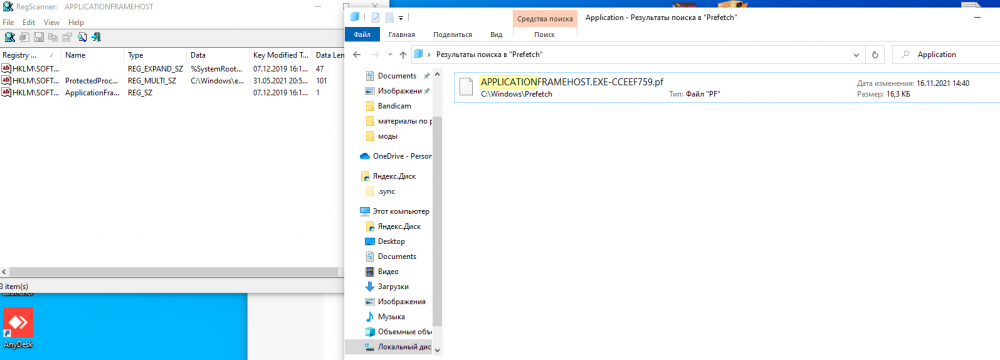Switch to the Поиск ribbon tab
Screen dimensions: 1000x360
click(x=544, y=34)
